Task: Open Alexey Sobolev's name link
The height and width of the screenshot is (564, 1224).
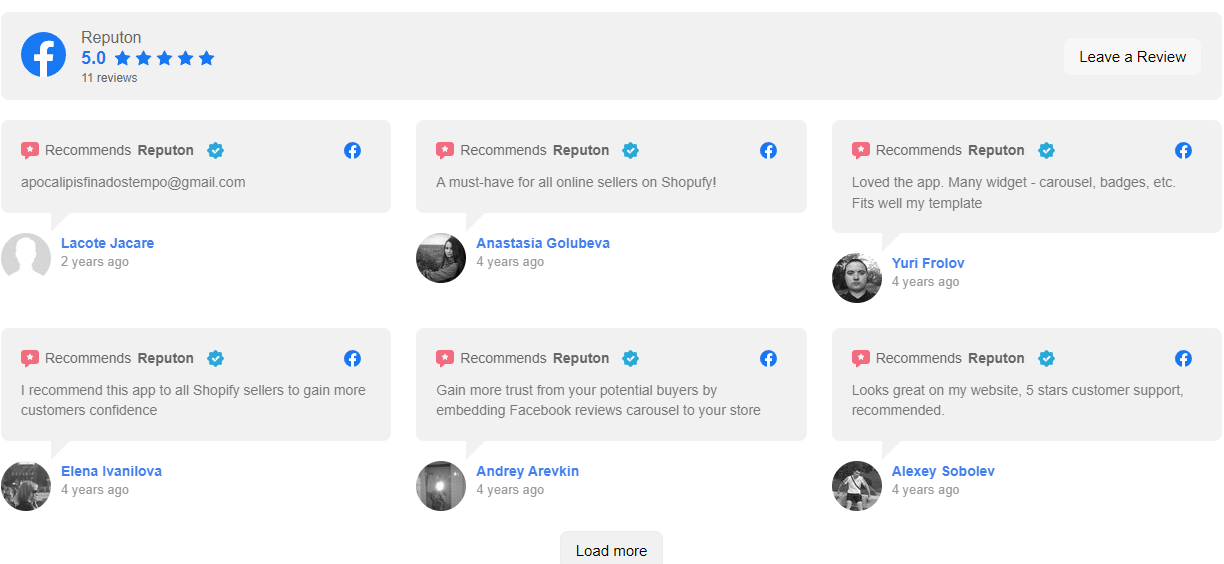Action: coord(943,471)
